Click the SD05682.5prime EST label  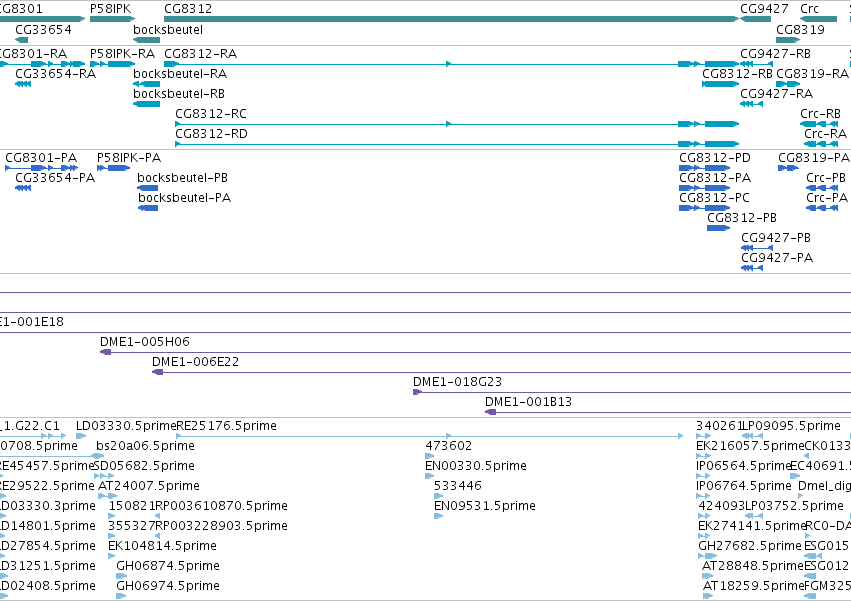click(x=144, y=466)
